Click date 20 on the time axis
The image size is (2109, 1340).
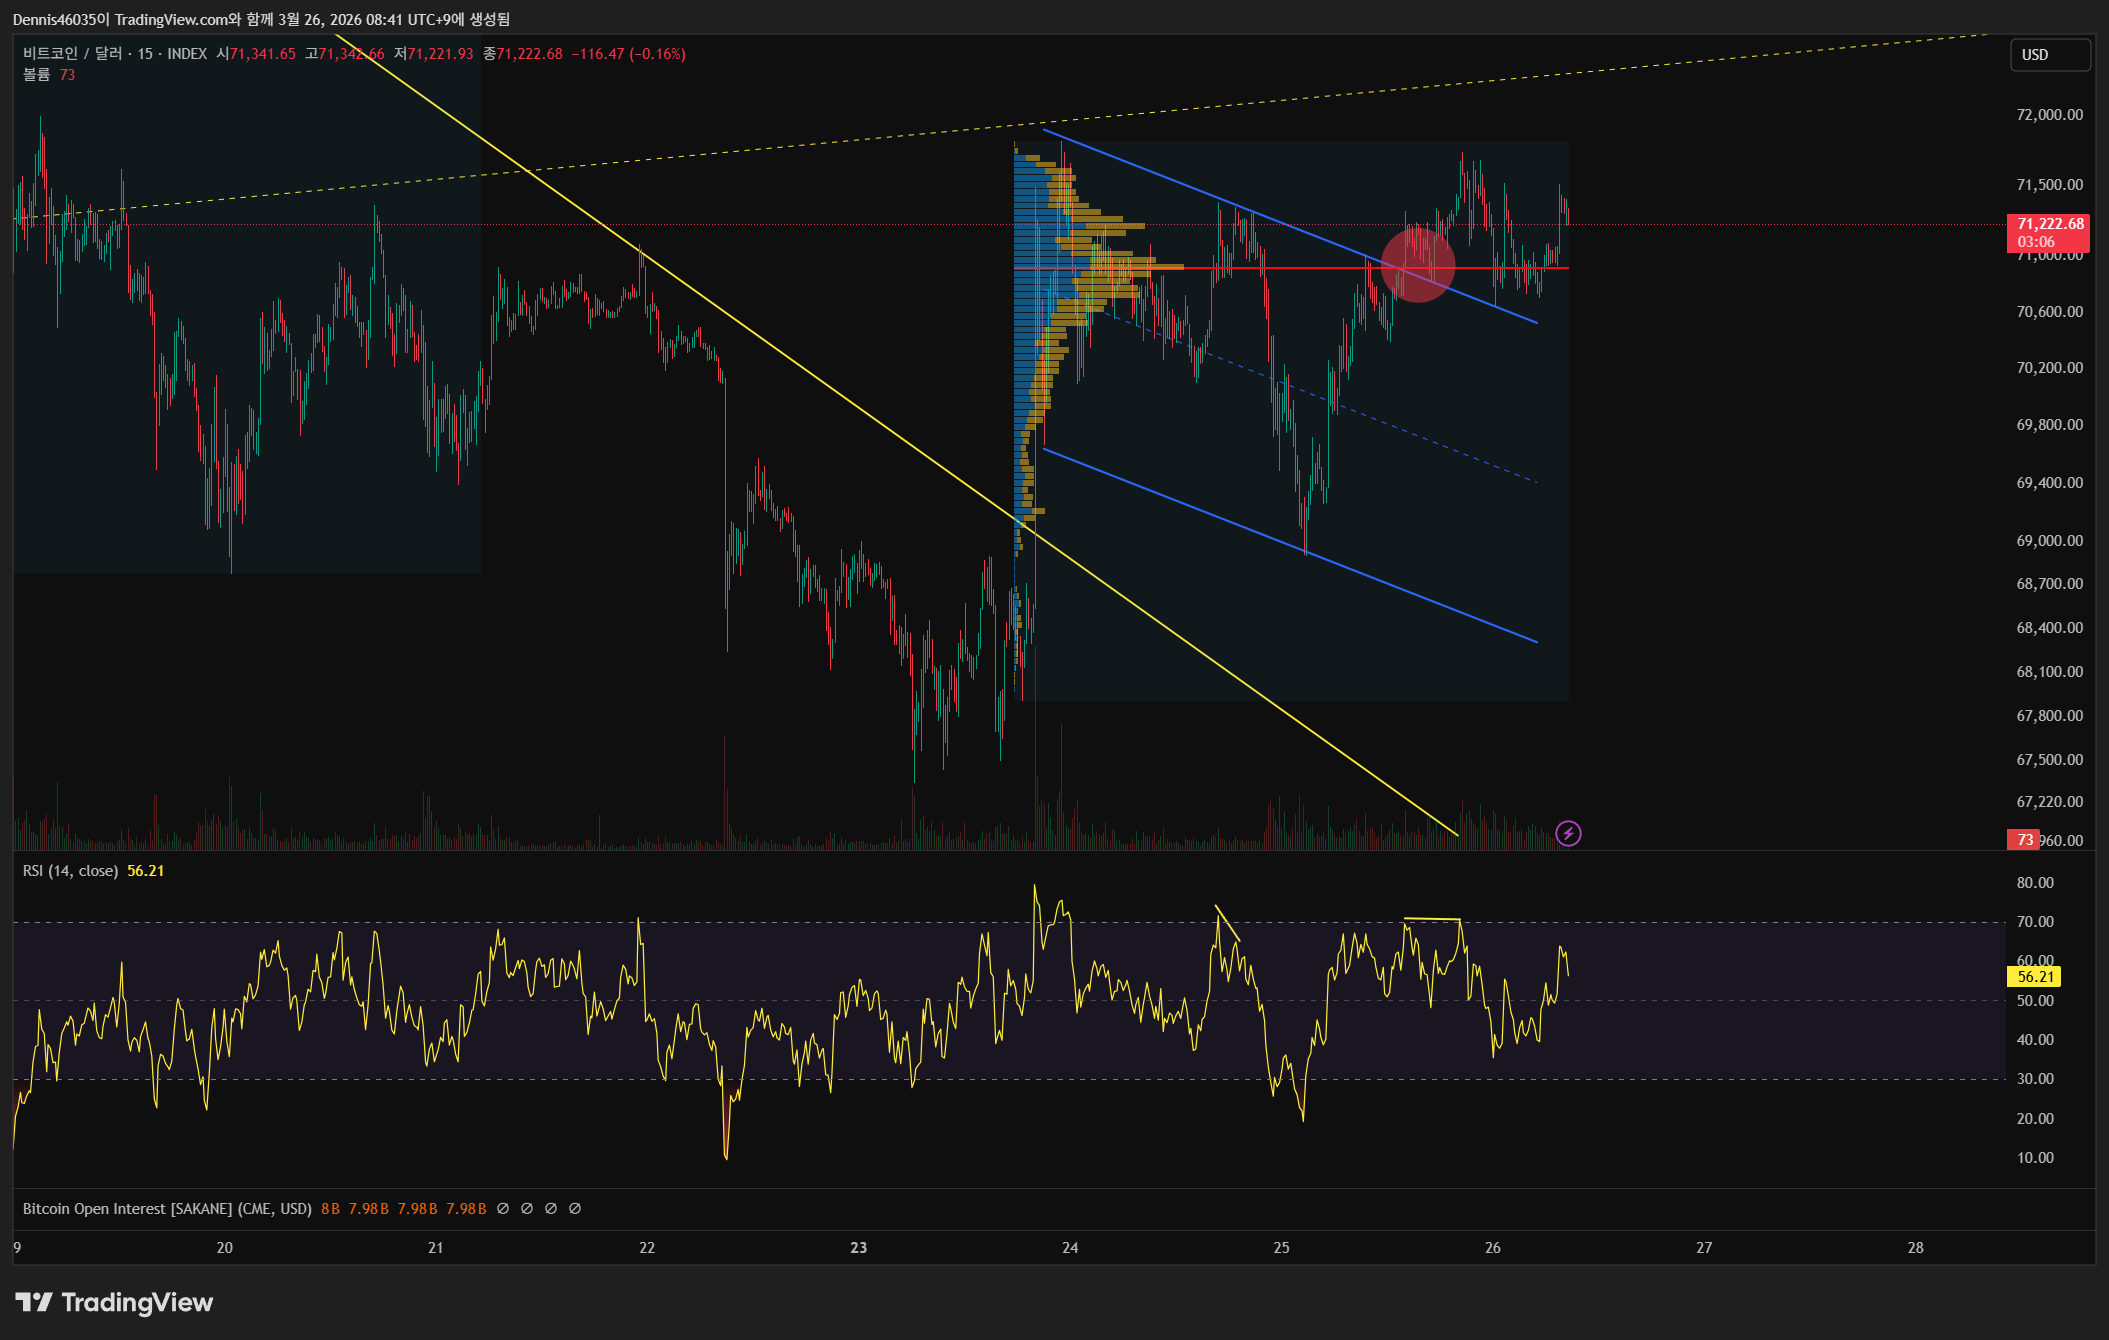click(x=225, y=1248)
